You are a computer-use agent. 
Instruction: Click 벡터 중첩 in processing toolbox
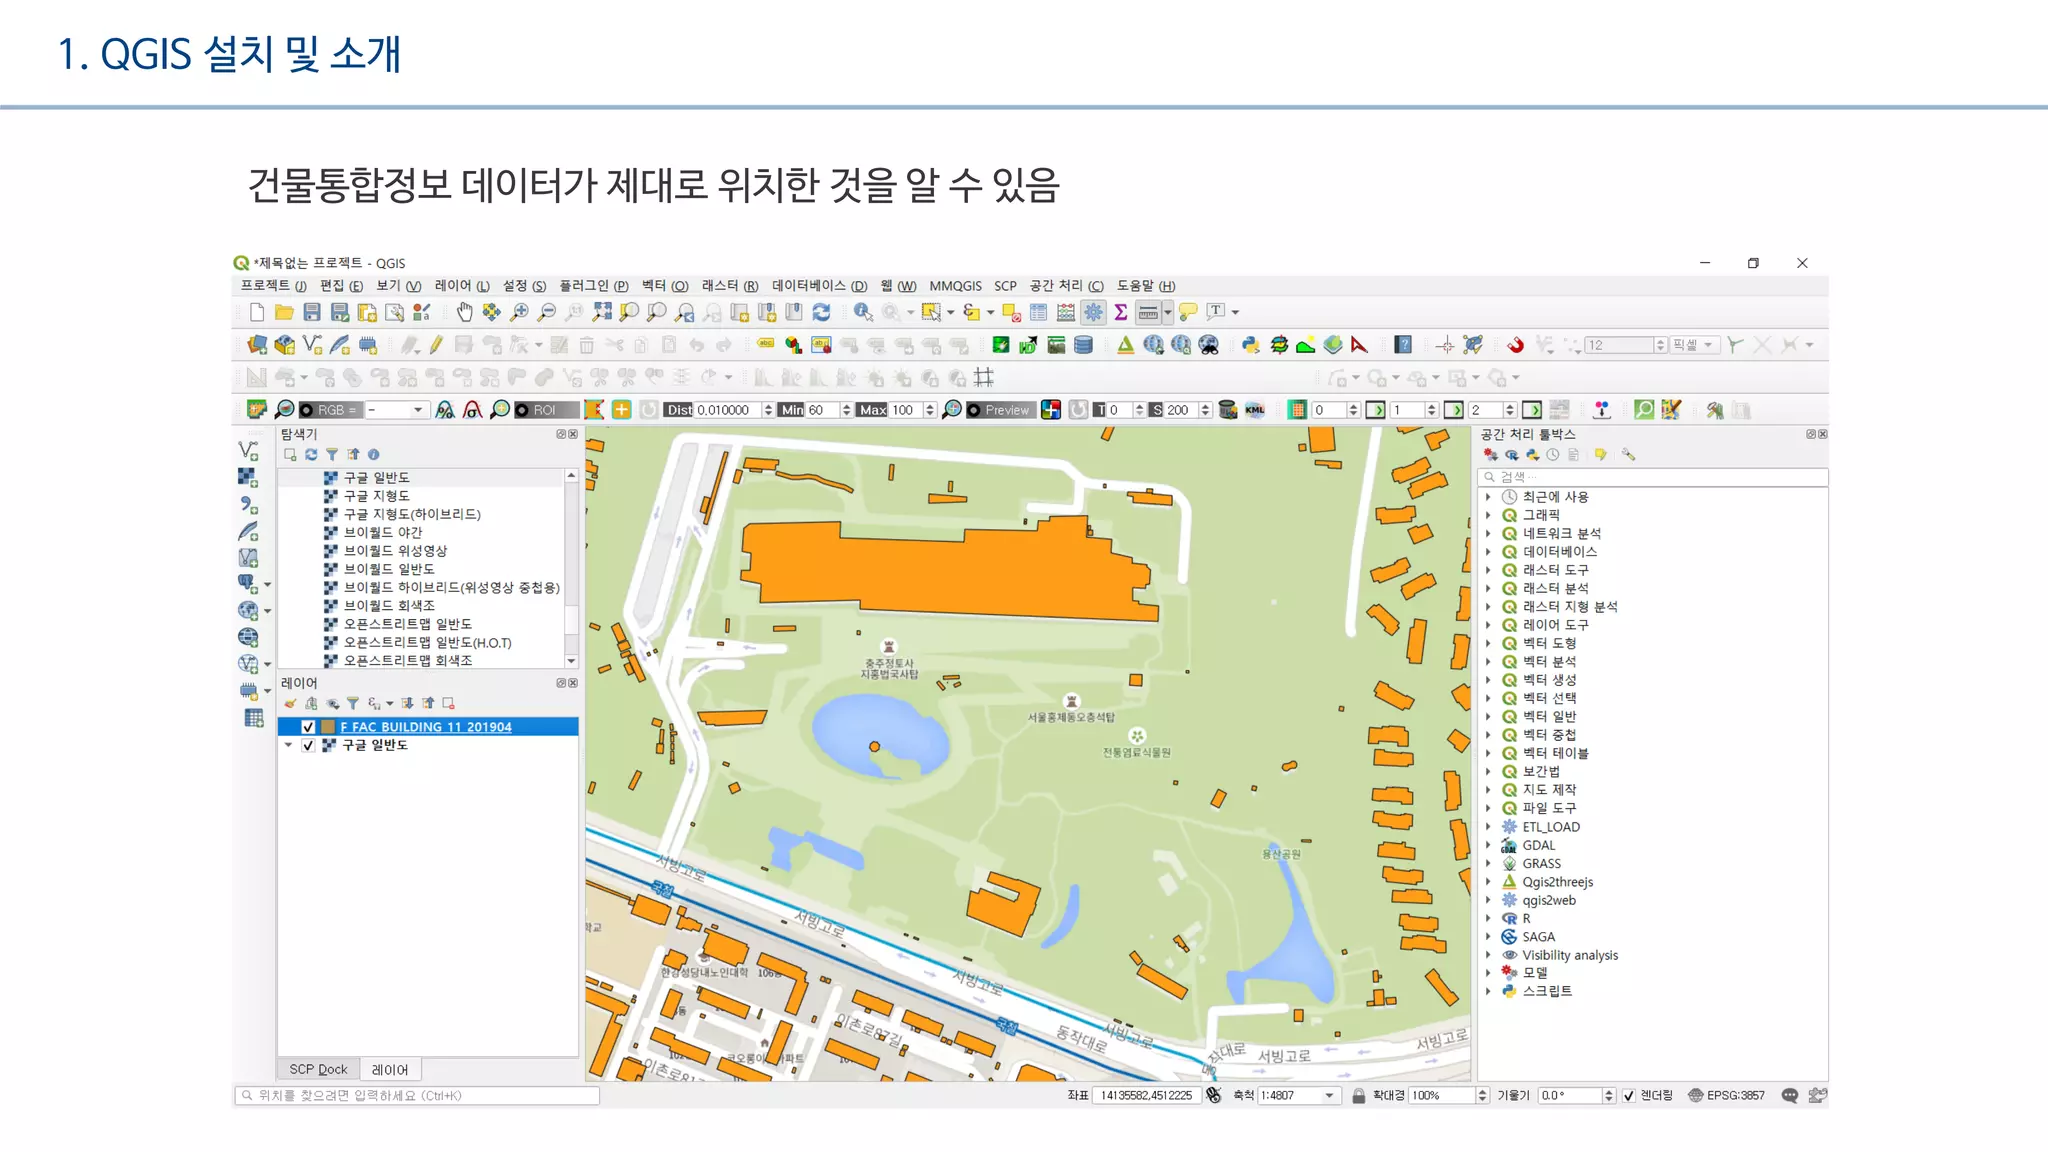tap(1549, 735)
